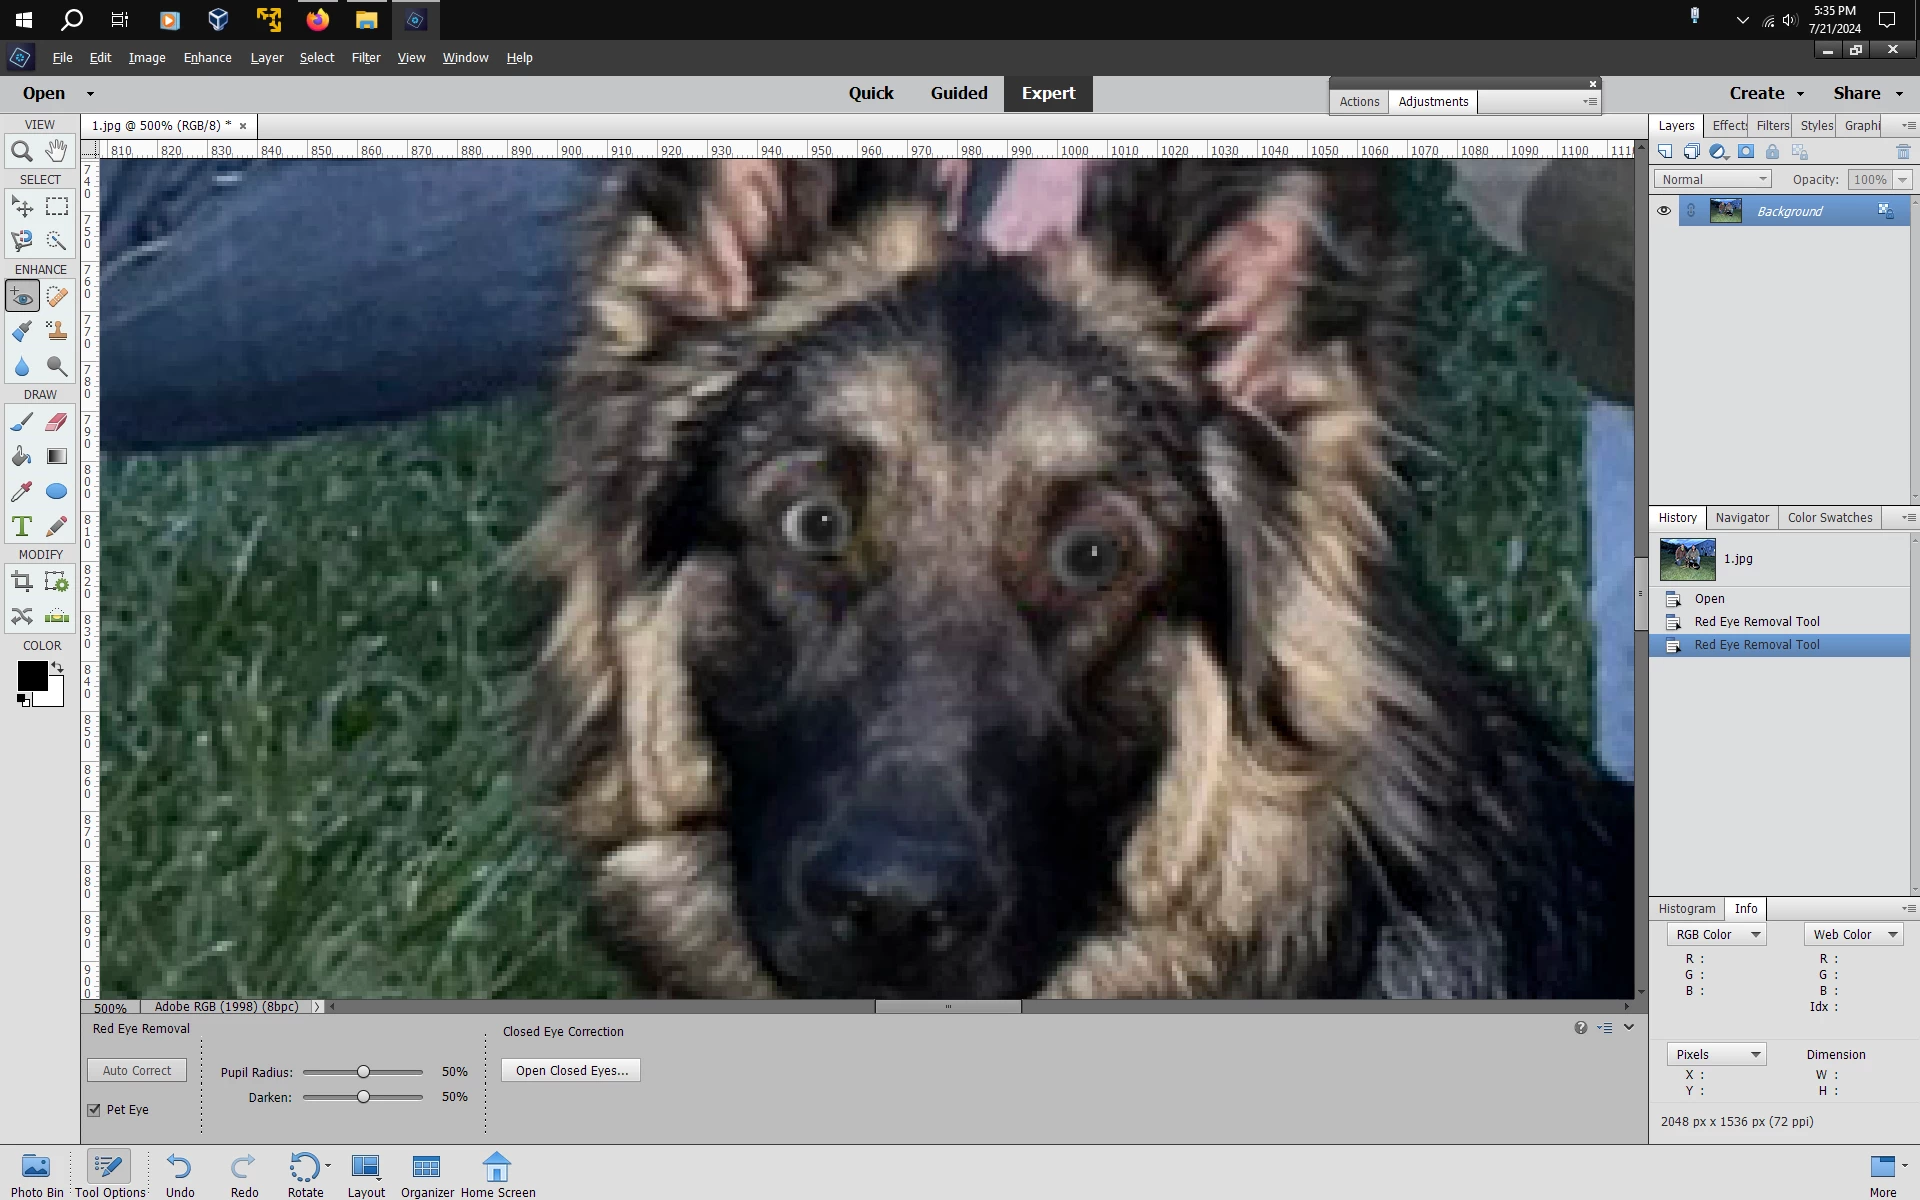Uncheck the Pet Eye checkbox
1920x1200 pixels.
click(94, 1110)
